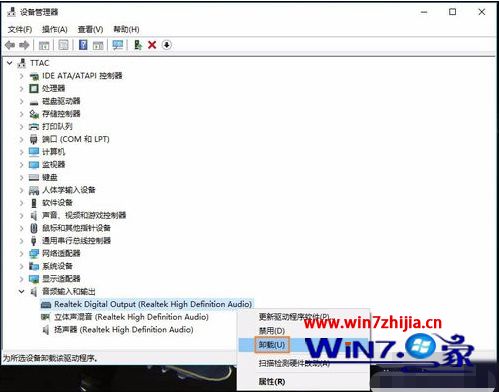Select the 处理器 tree label
This screenshot has width=500, height=392.
tap(53, 88)
